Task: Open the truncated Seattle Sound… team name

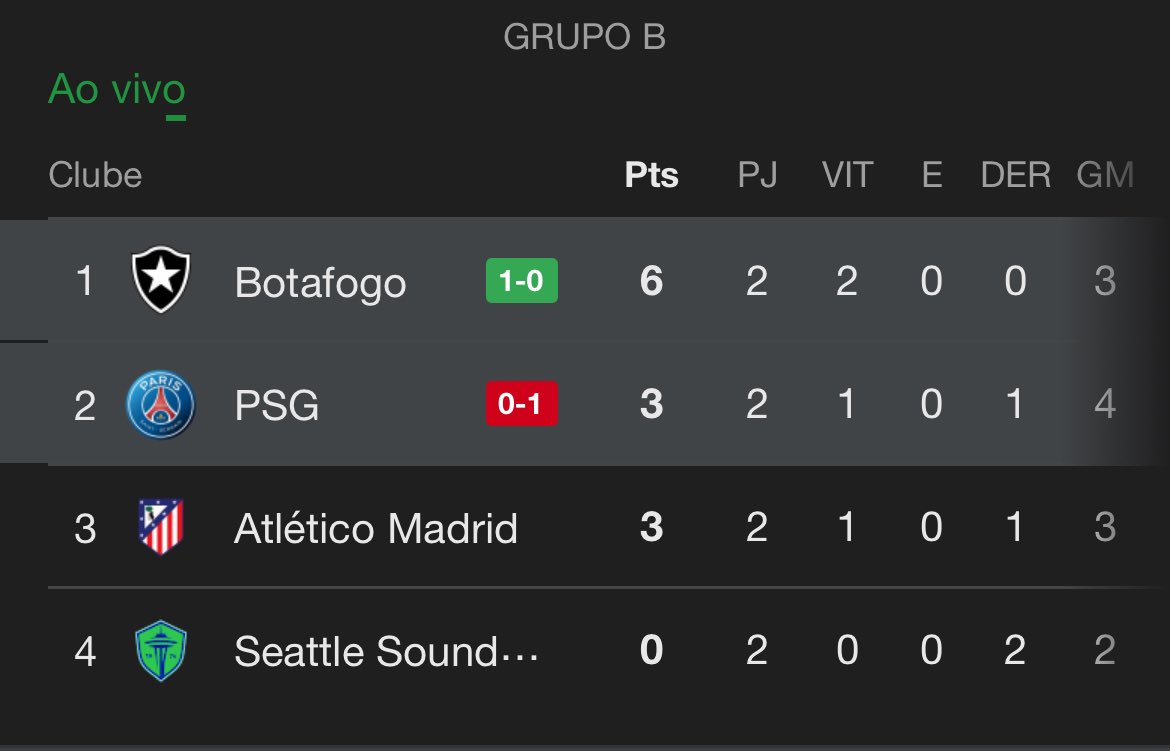Action: point(387,651)
